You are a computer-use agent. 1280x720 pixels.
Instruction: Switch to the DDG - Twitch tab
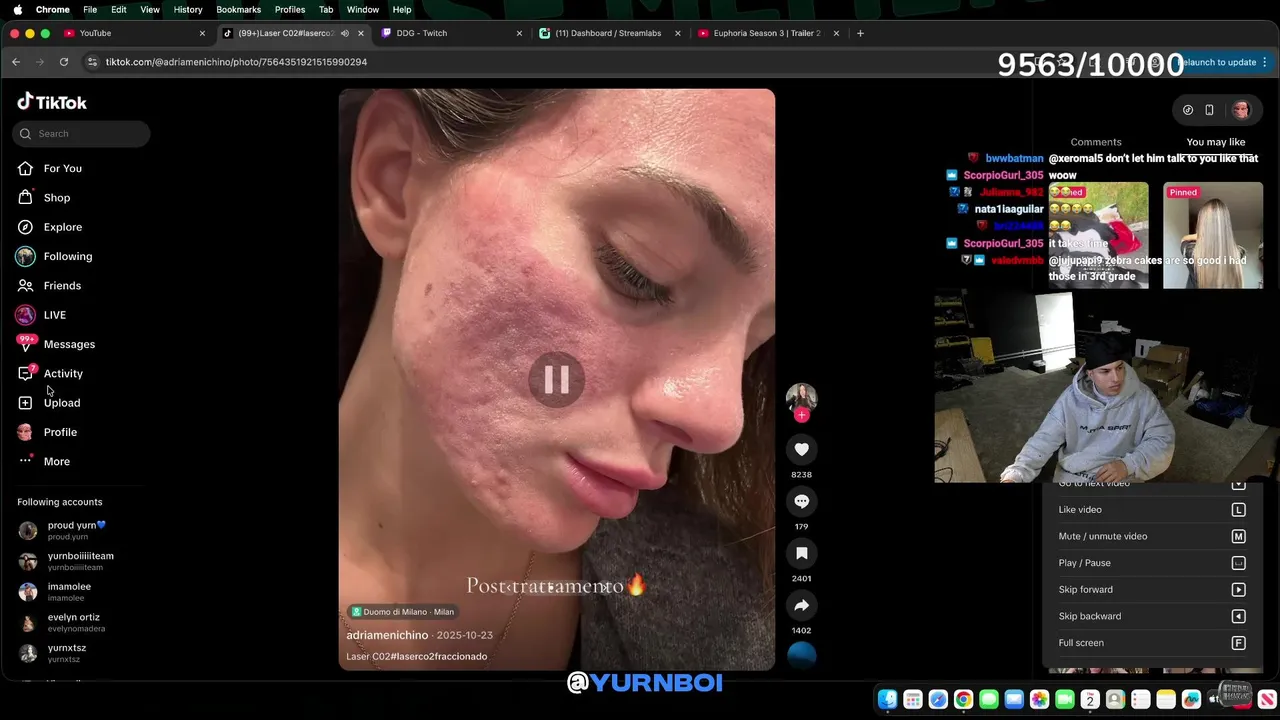[450, 33]
